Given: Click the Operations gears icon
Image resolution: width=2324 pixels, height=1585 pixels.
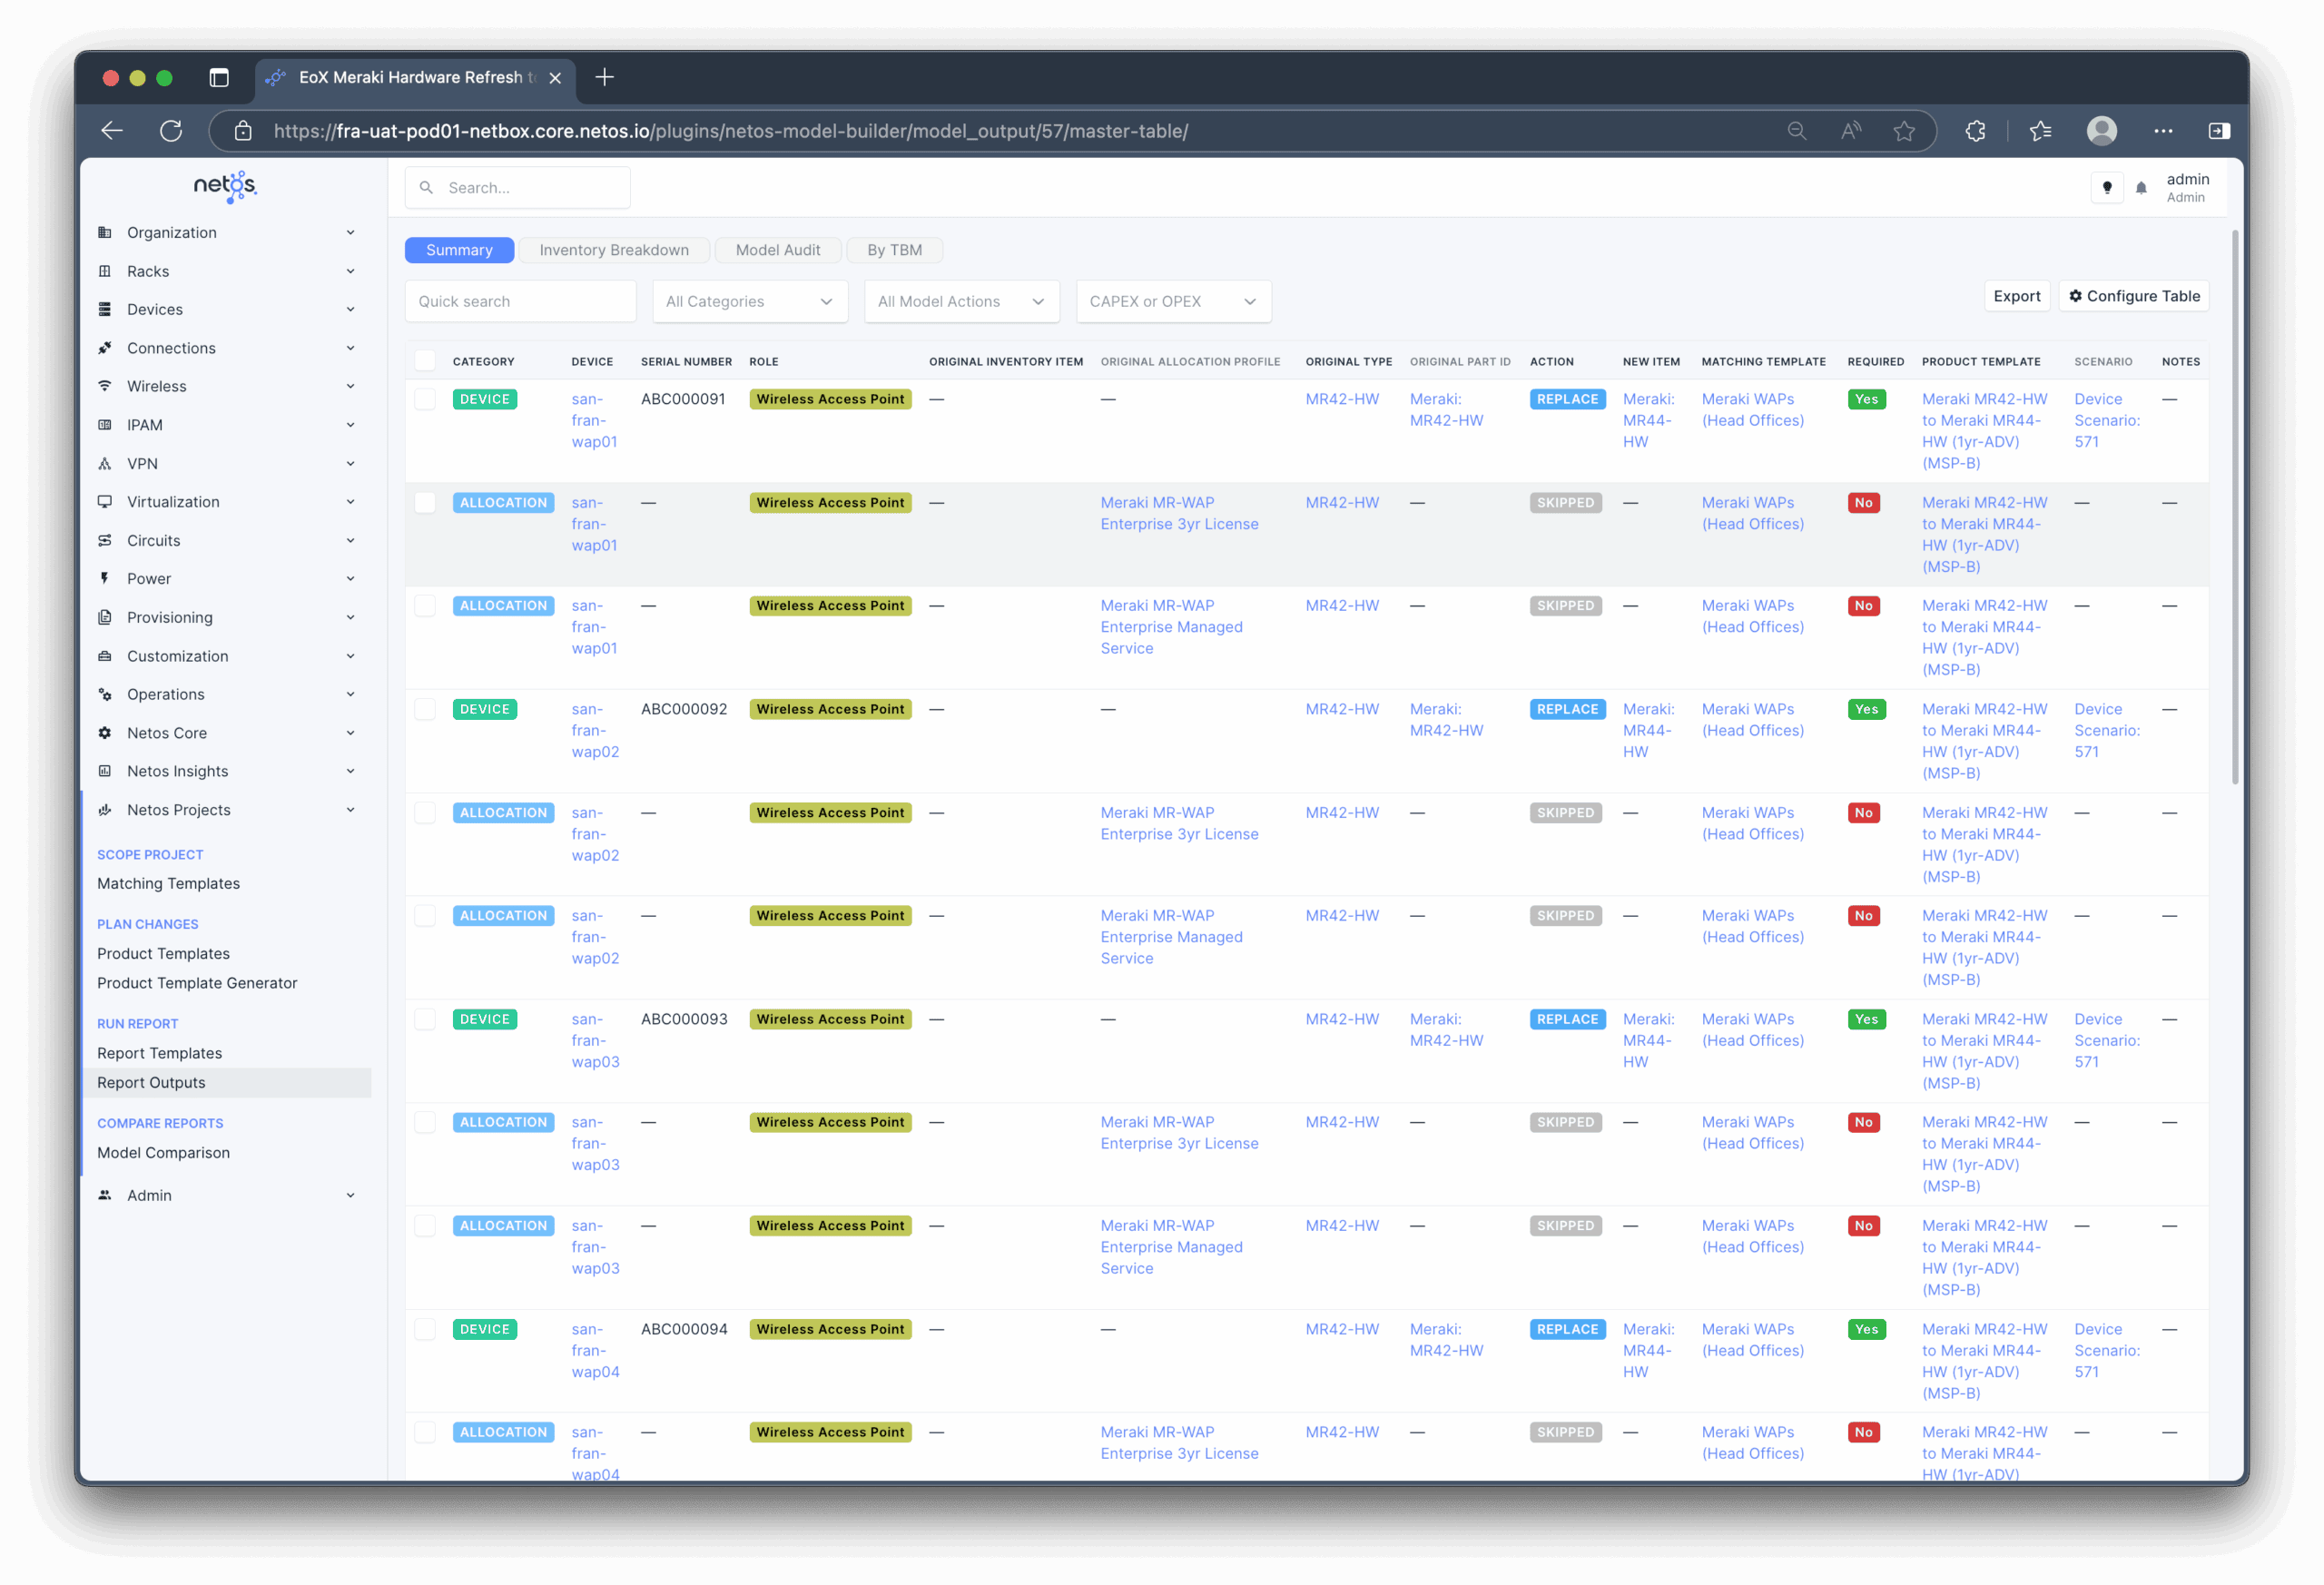Looking at the screenshot, I should 105,694.
